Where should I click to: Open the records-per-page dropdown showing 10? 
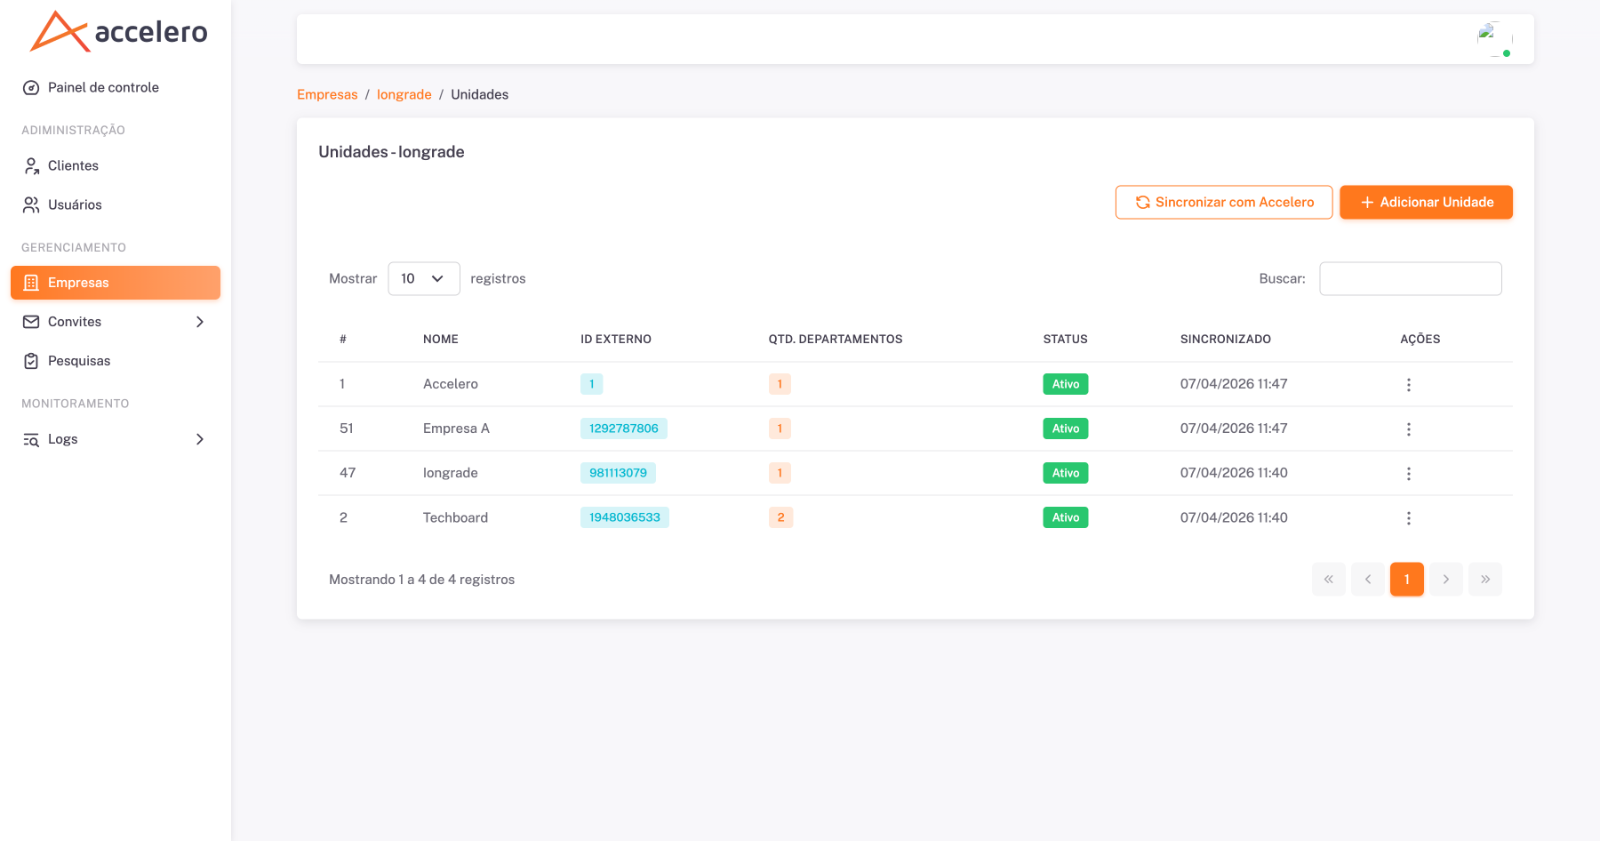point(424,279)
